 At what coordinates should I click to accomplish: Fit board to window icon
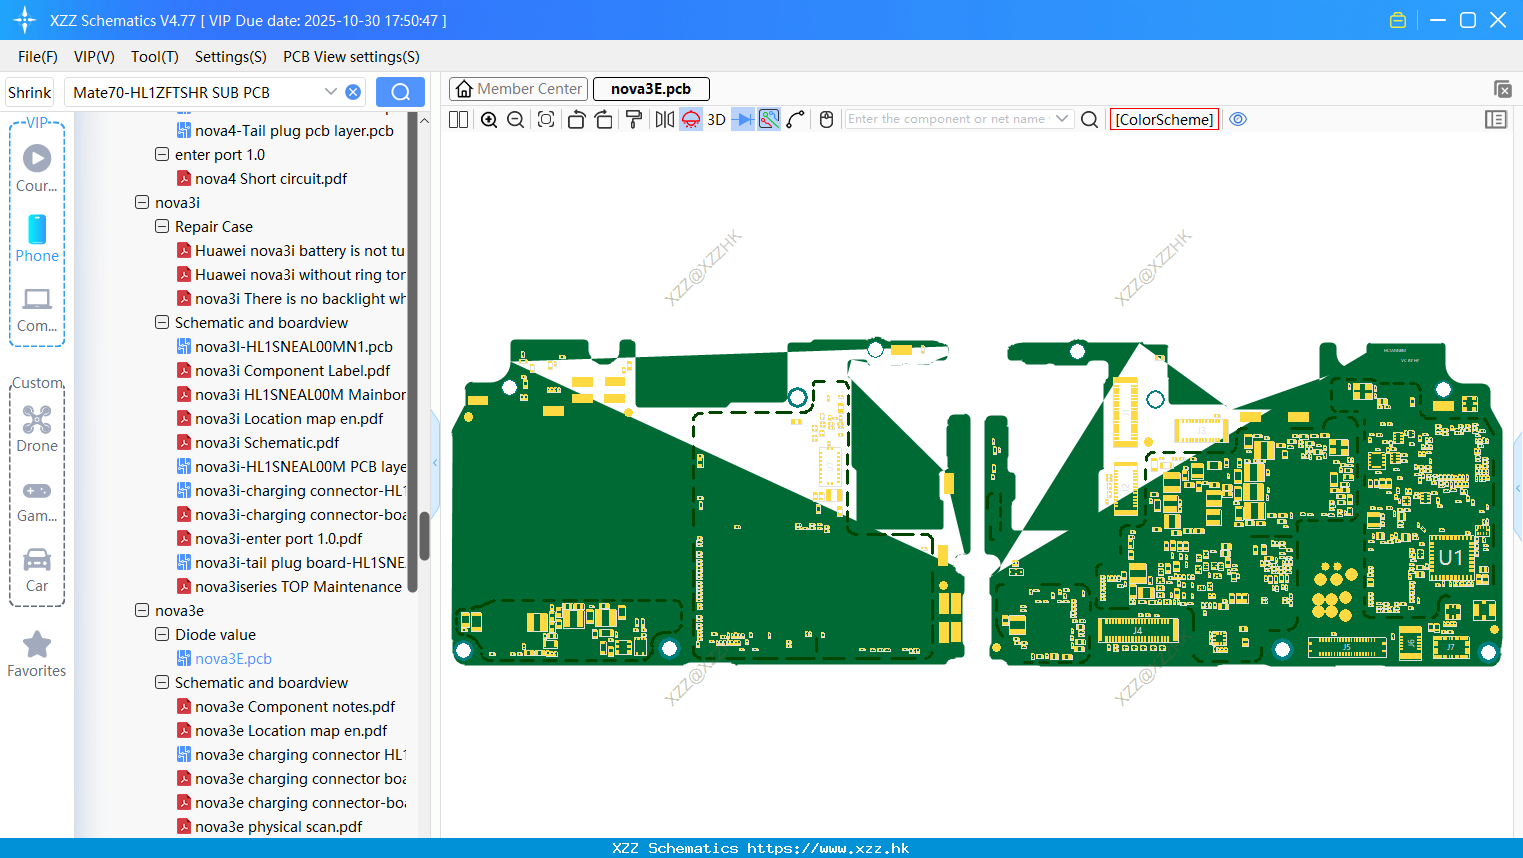(x=546, y=119)
